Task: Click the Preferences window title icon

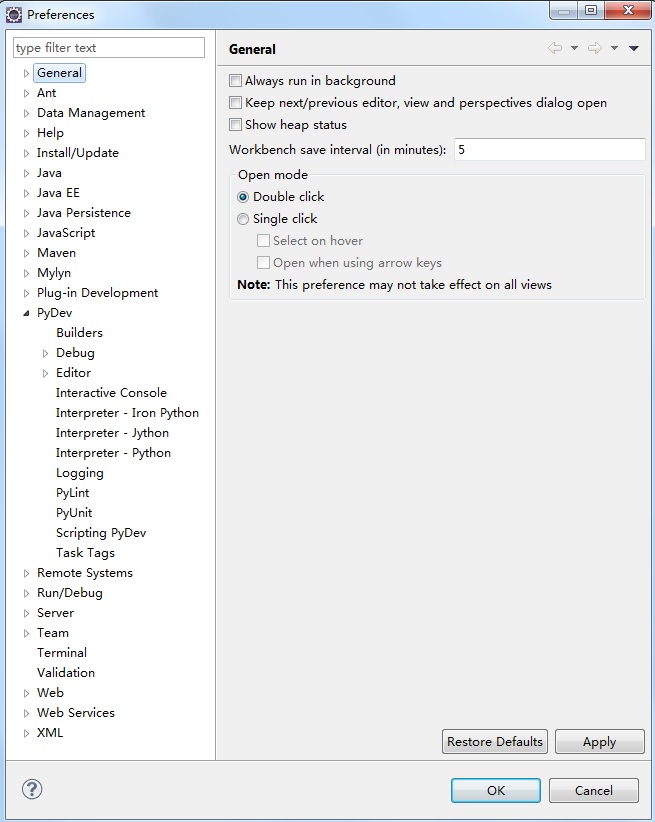Action: (14, 15)
